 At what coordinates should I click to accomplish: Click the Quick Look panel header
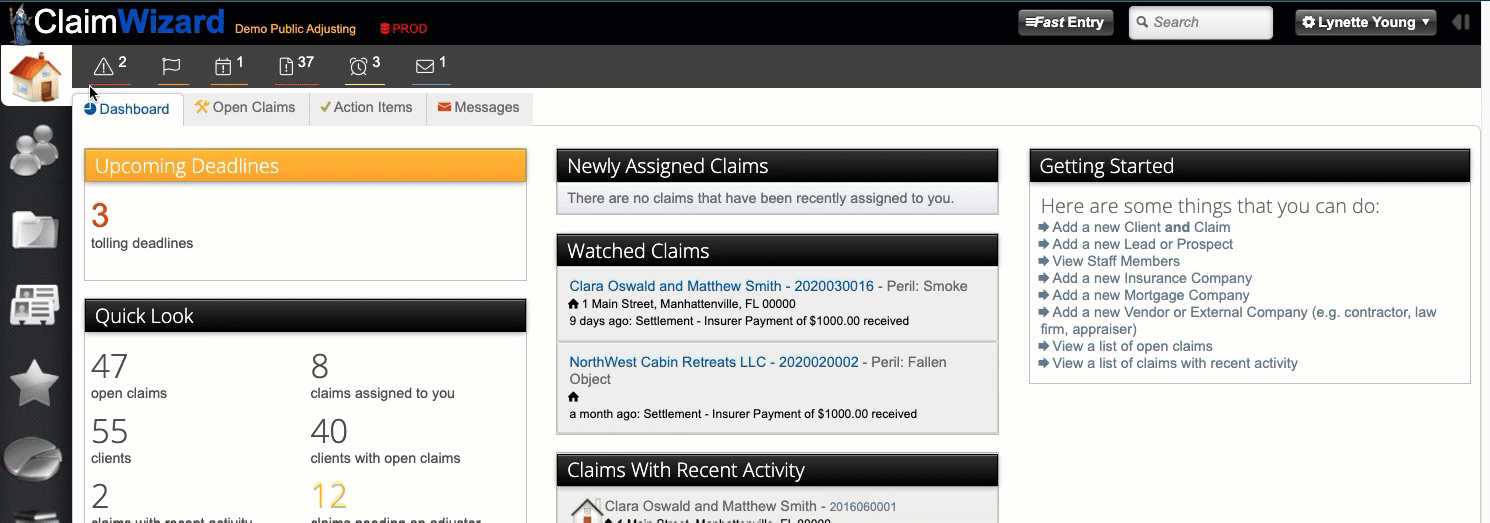305,316
